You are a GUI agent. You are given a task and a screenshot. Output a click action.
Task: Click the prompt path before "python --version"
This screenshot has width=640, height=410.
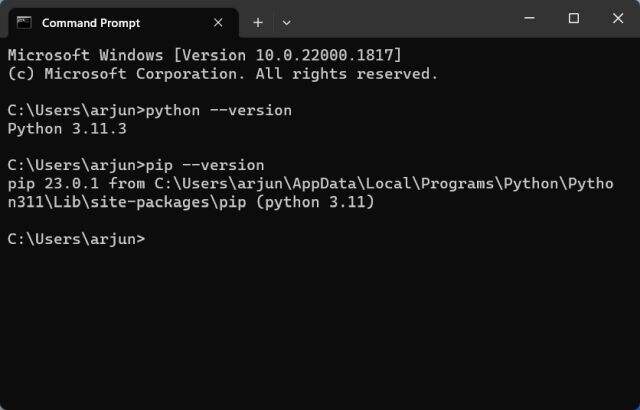tap(76, 110)
